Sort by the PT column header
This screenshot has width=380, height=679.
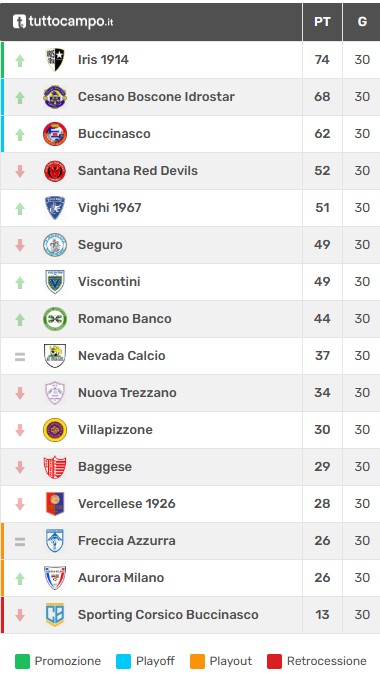click(x=322, y=22)
